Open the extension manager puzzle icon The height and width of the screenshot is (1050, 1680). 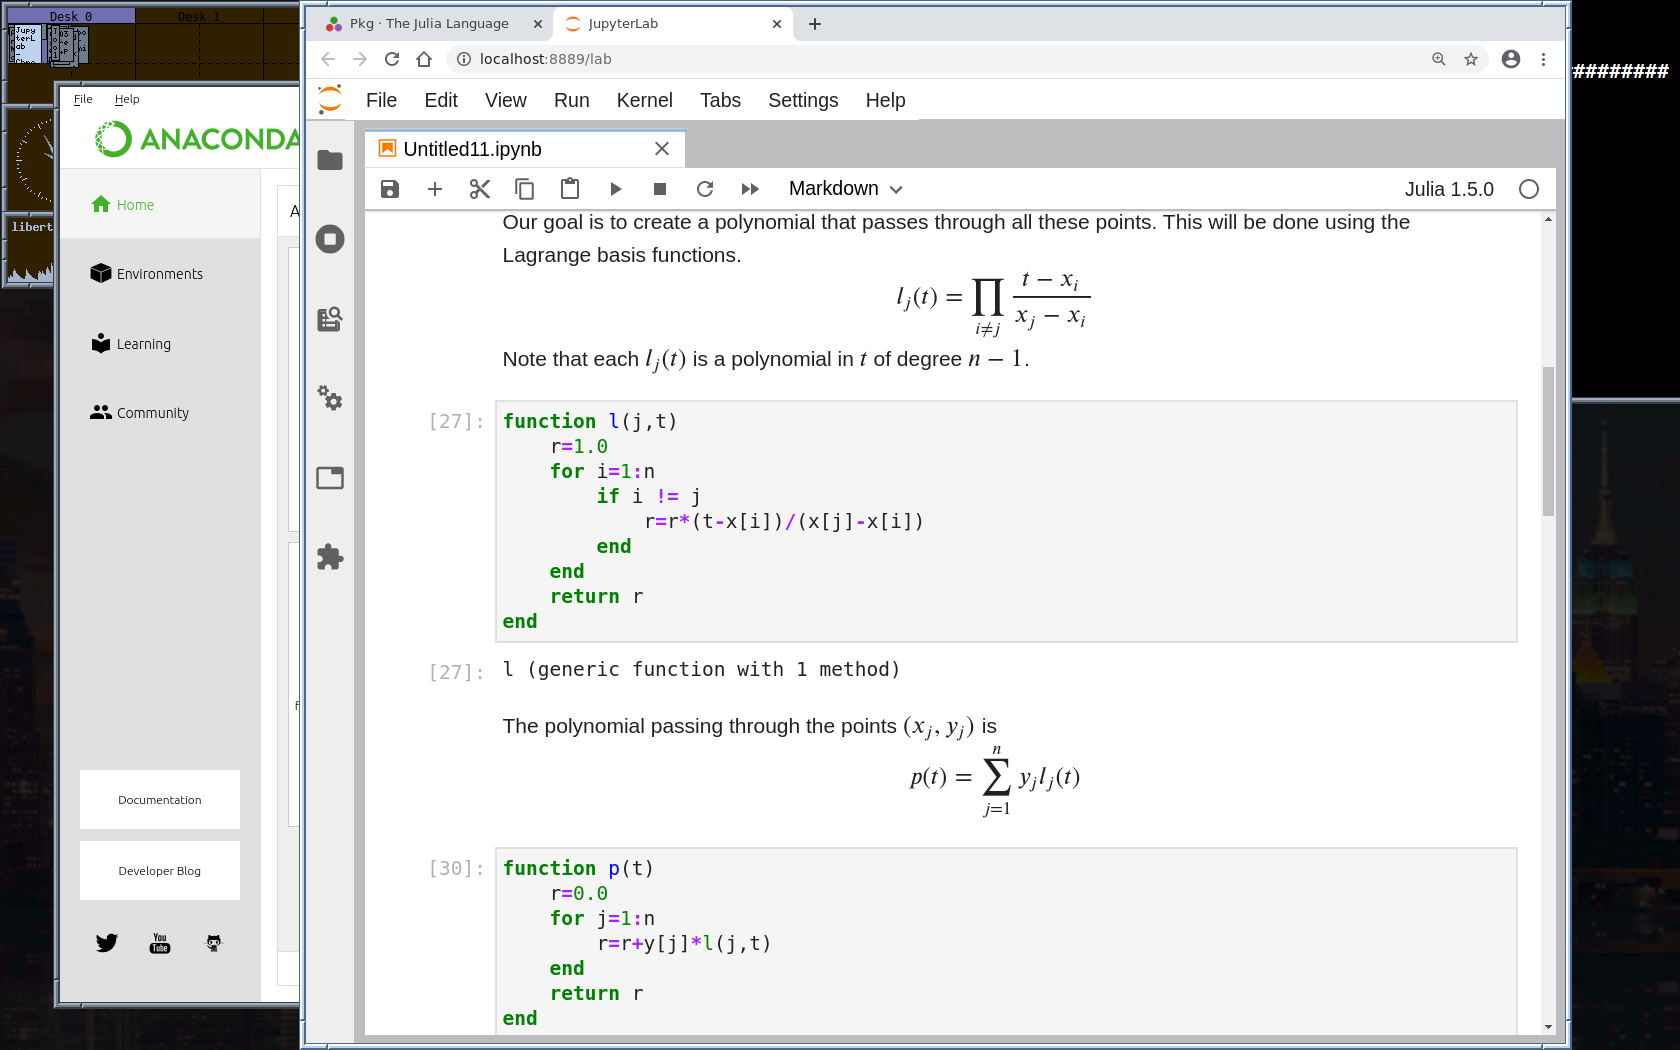pyautogui.click(x=330, y=557)
